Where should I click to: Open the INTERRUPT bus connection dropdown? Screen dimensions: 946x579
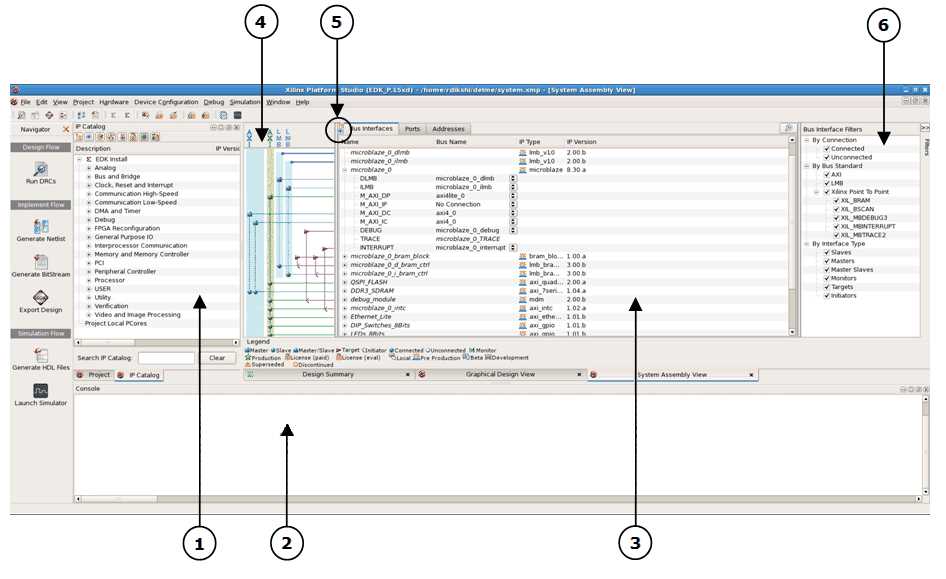pyautogui.click(x=513, y=248)
